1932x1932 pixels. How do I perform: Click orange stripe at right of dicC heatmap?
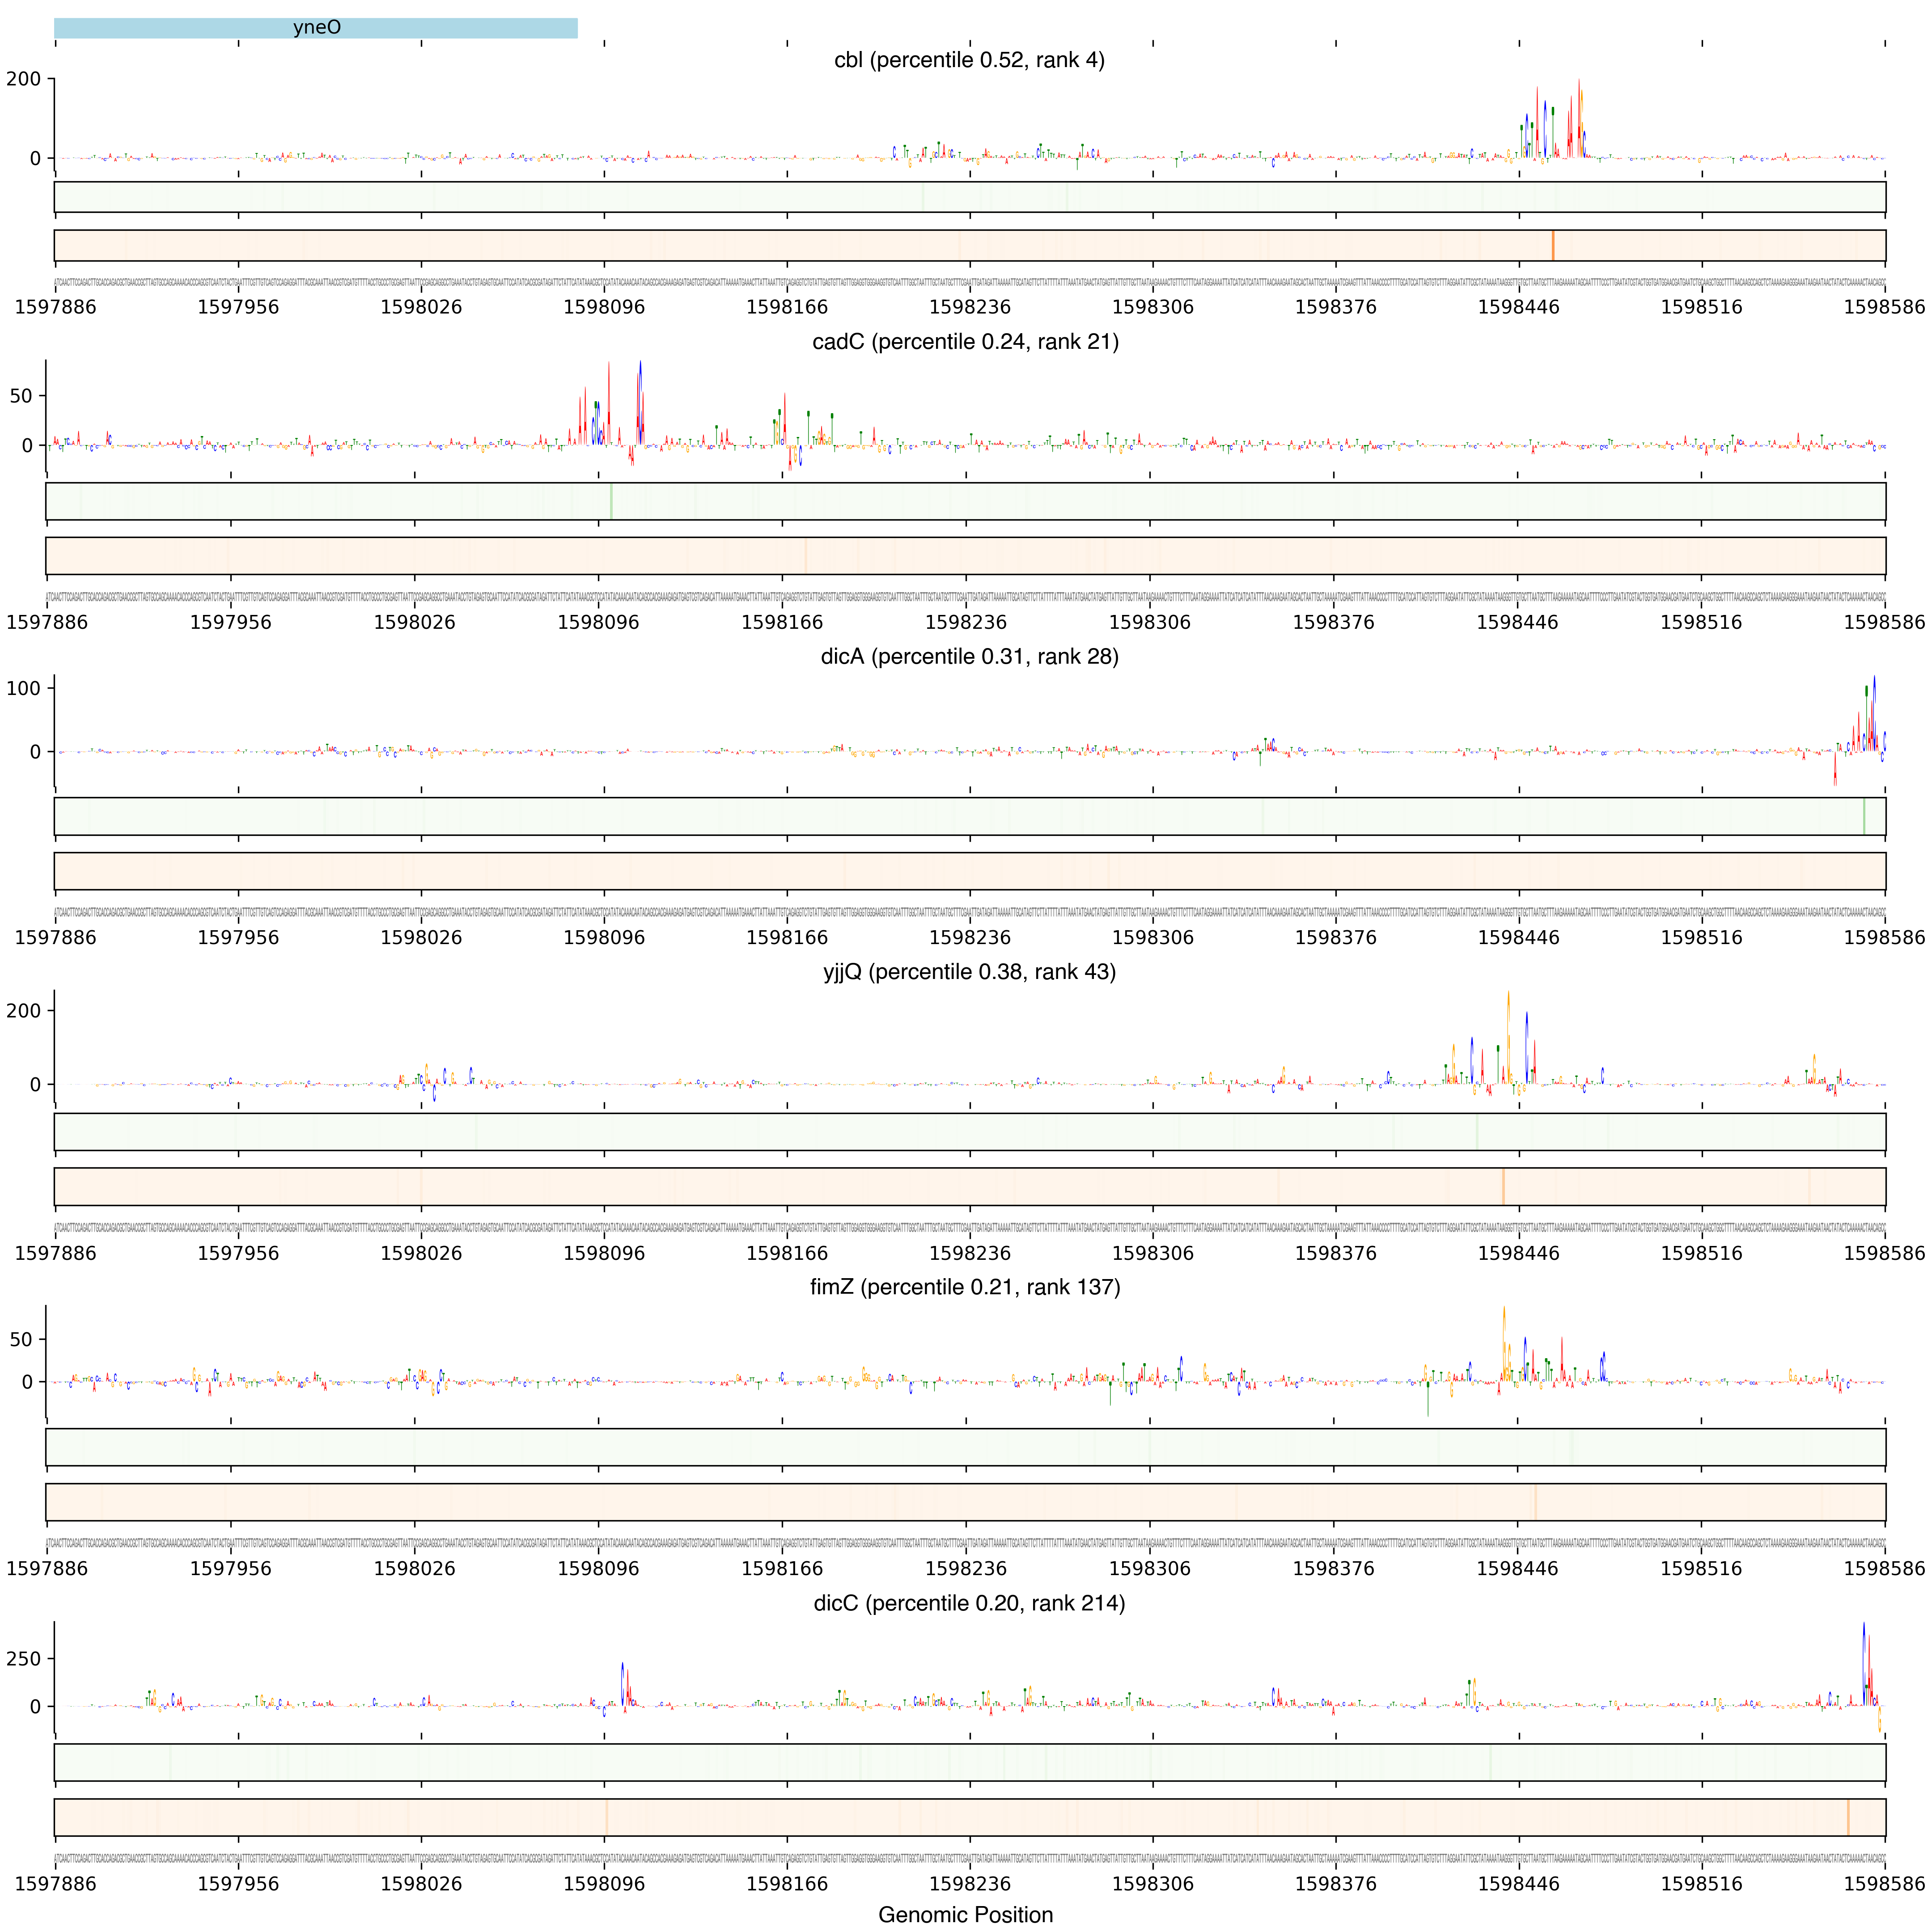(x=1848, y=1817)
